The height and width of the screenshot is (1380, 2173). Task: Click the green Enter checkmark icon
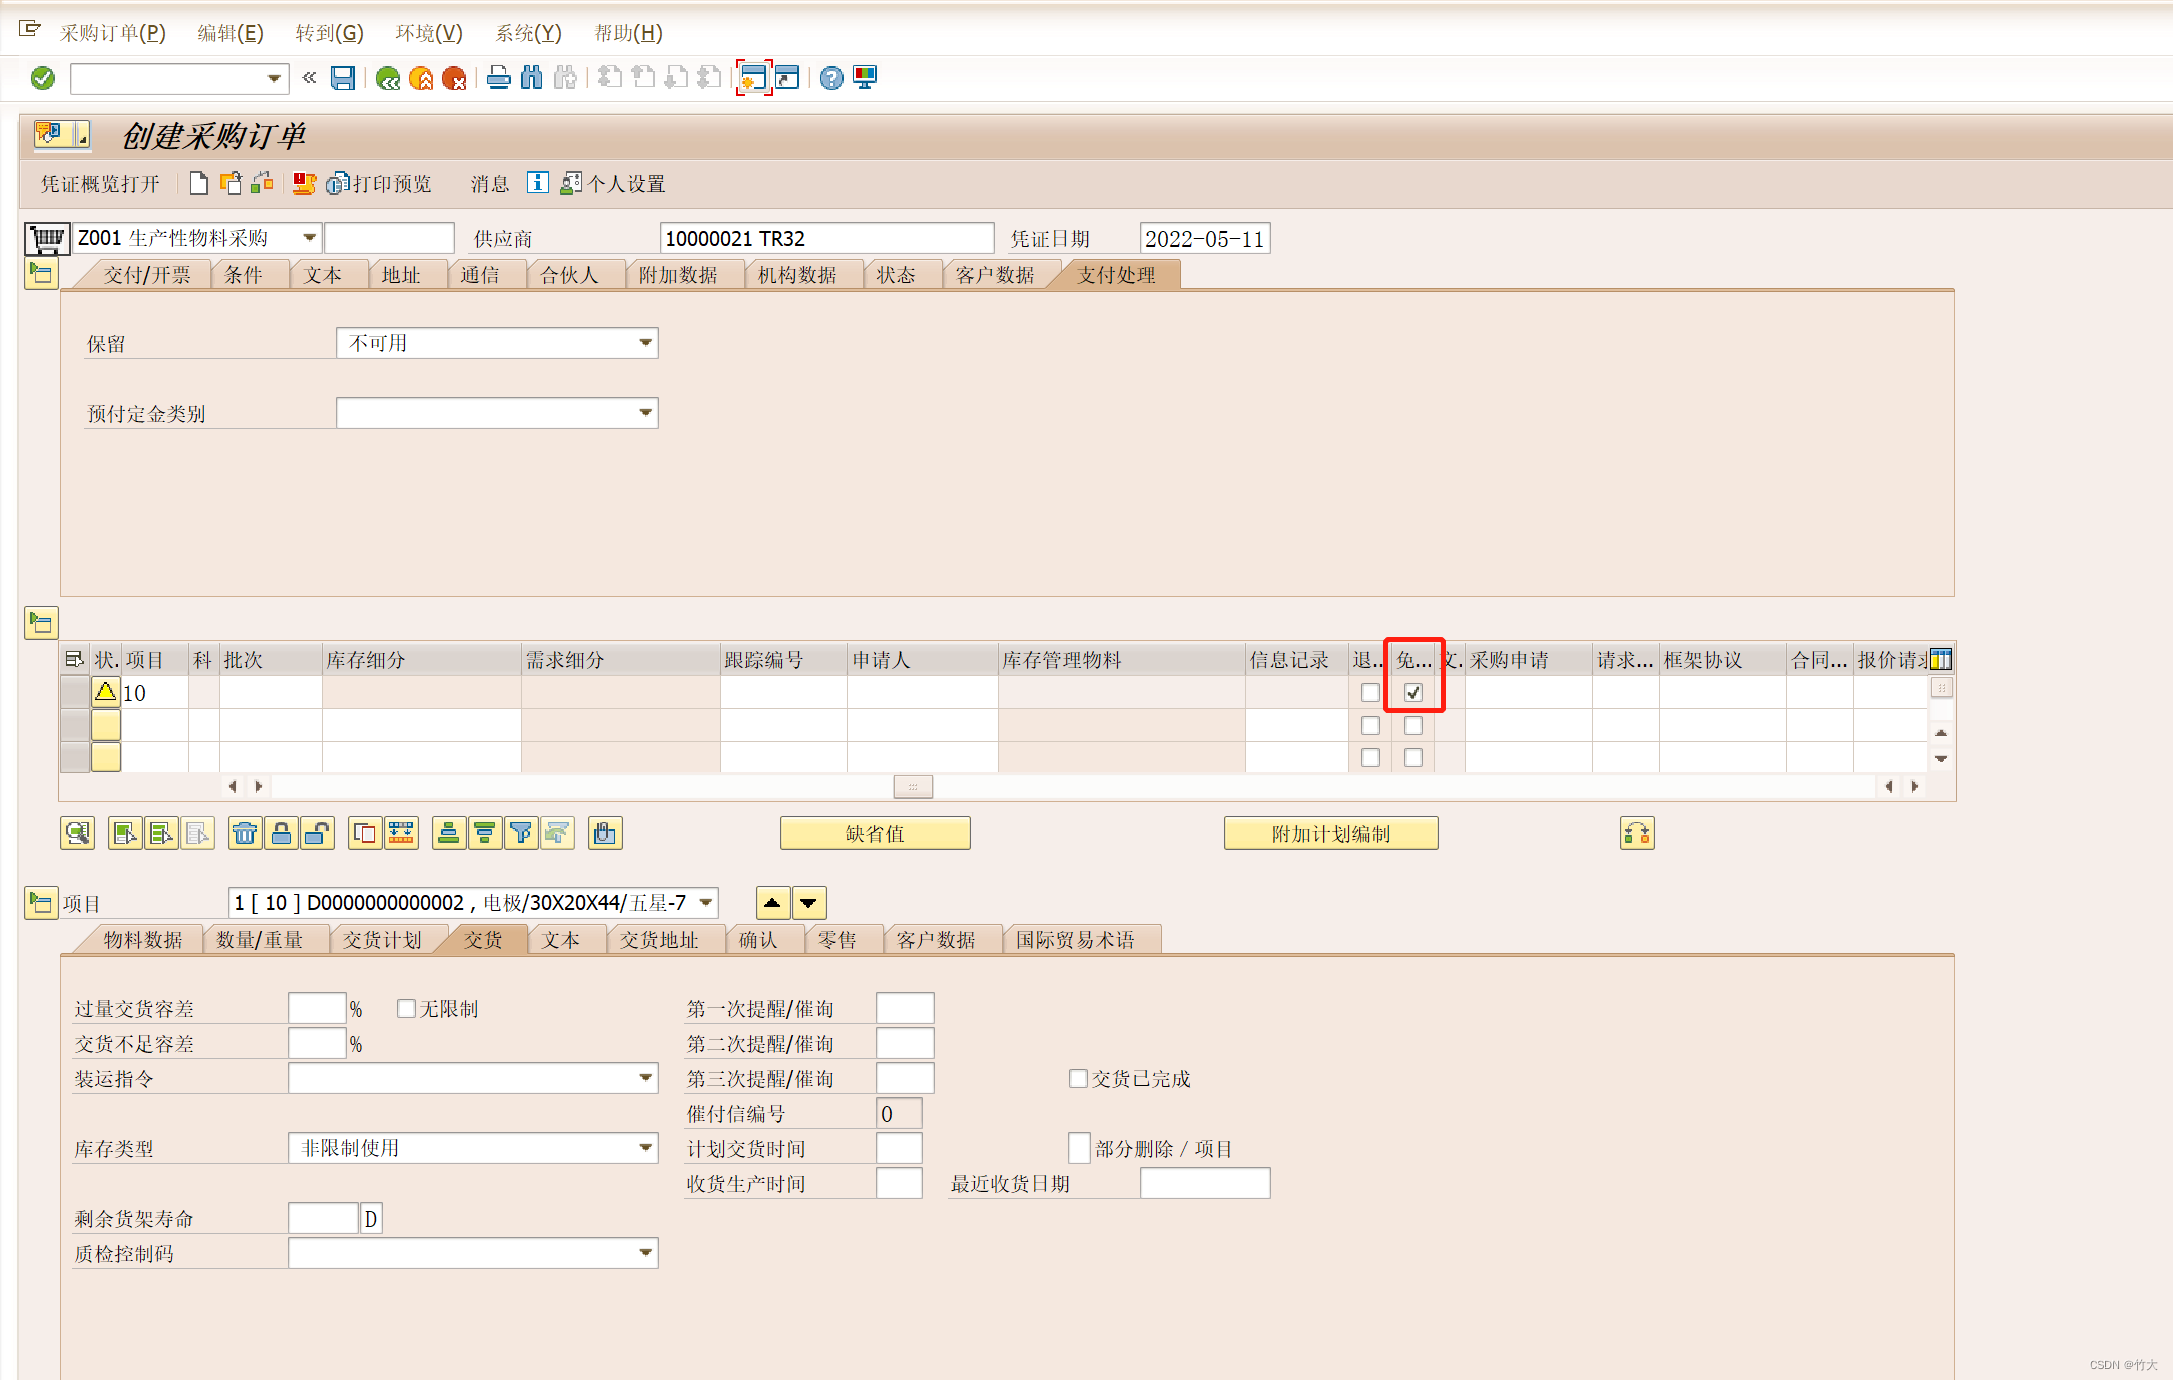(43, 78)
